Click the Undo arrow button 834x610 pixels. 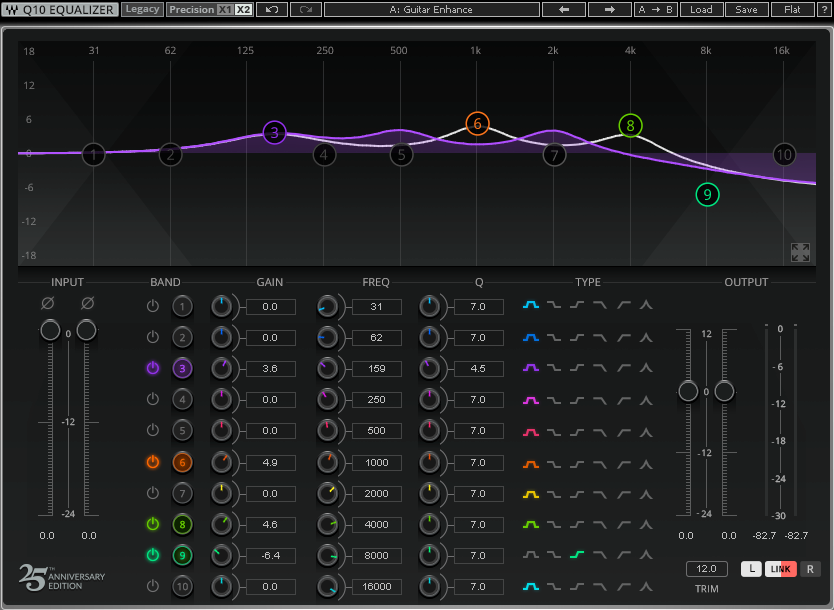coord(272,10)
